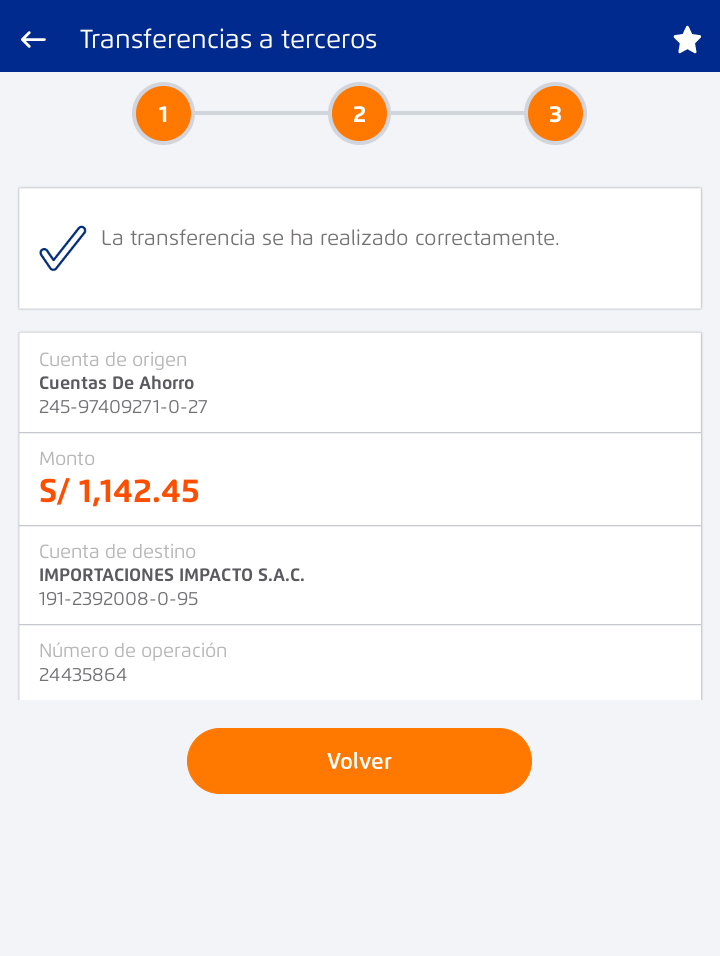Screen dimensions: 720x956
Task: Select step 2 circle in progress indicator
Action: pos(359,114)
